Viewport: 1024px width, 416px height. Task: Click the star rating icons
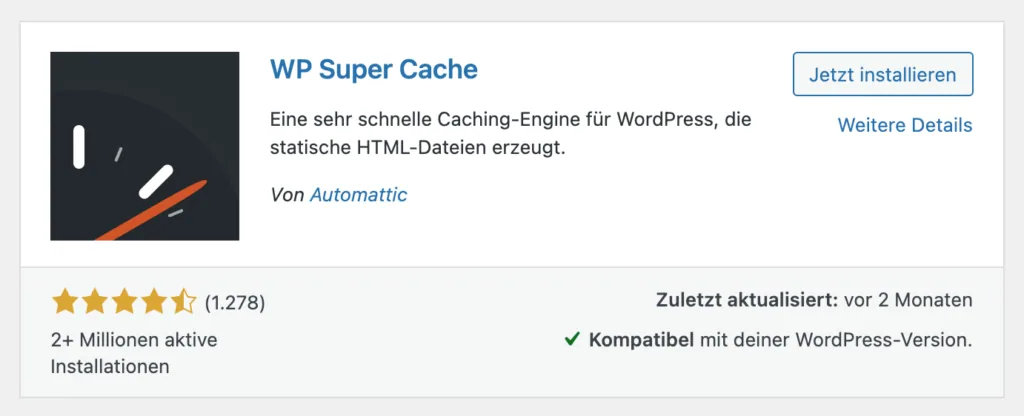pos(124,302)
